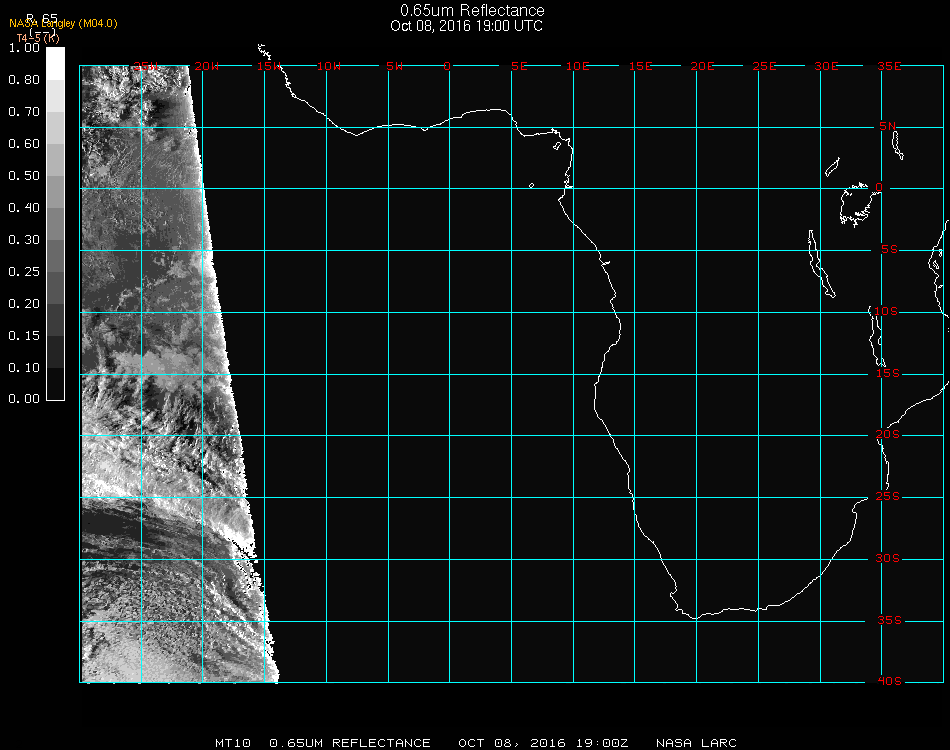
Task: Click the 10E longitude label
Action: pos(578,66)
